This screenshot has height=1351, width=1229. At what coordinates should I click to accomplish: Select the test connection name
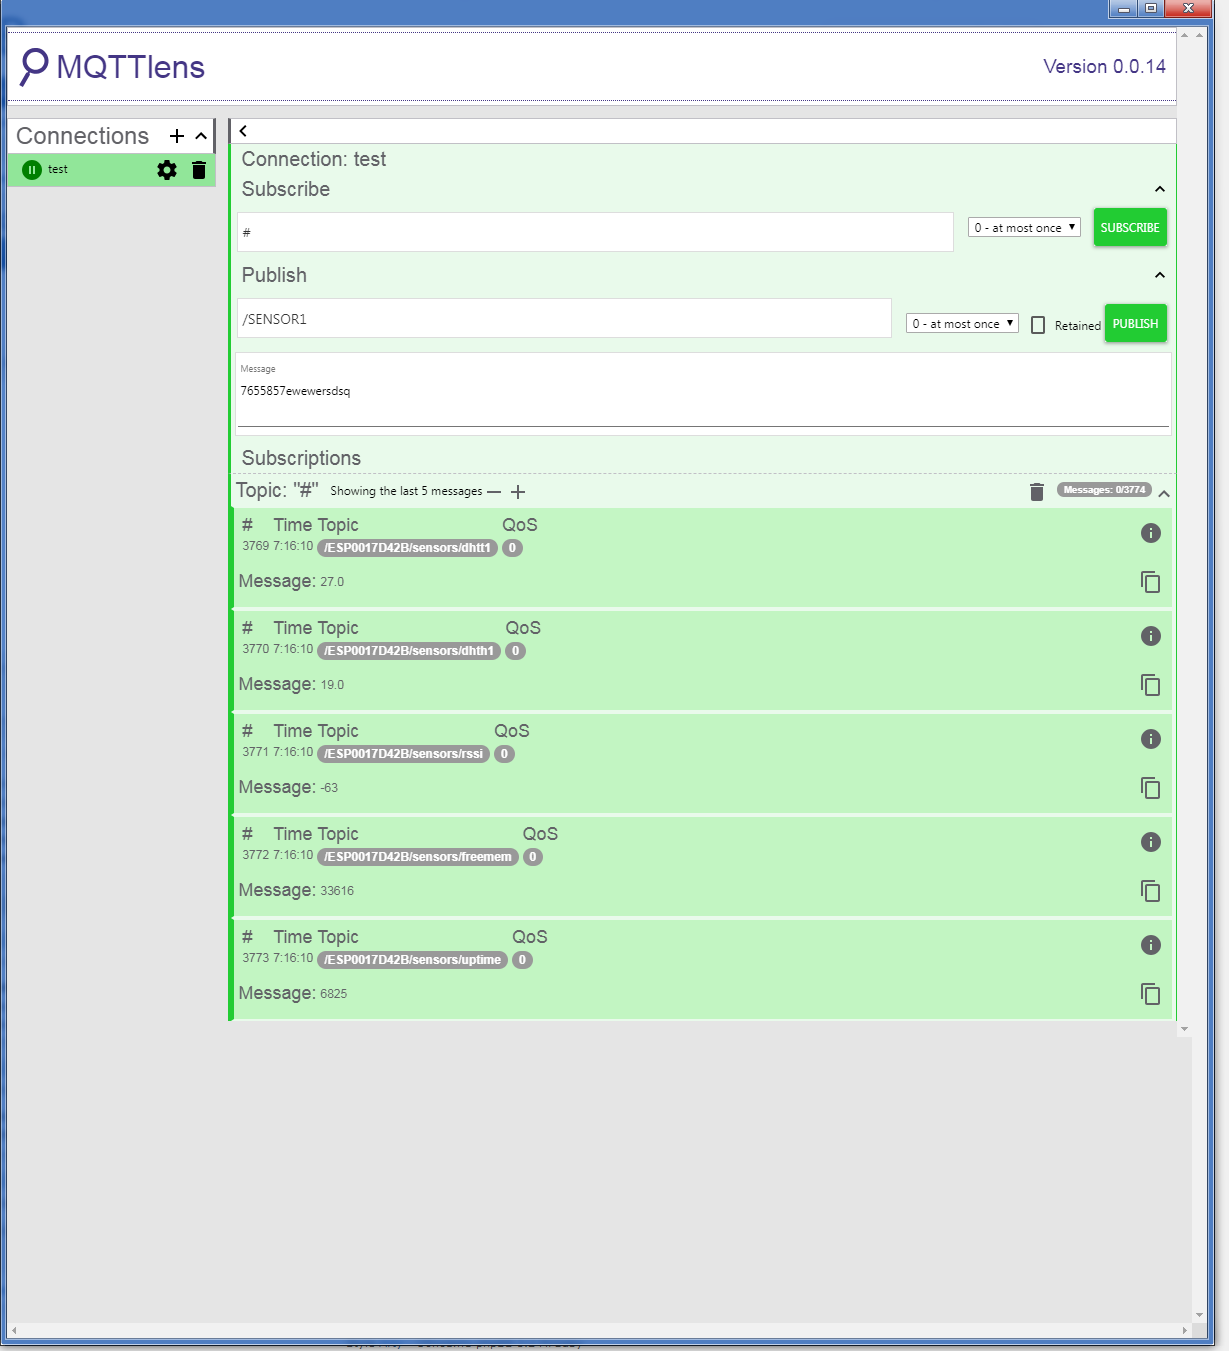58,169
